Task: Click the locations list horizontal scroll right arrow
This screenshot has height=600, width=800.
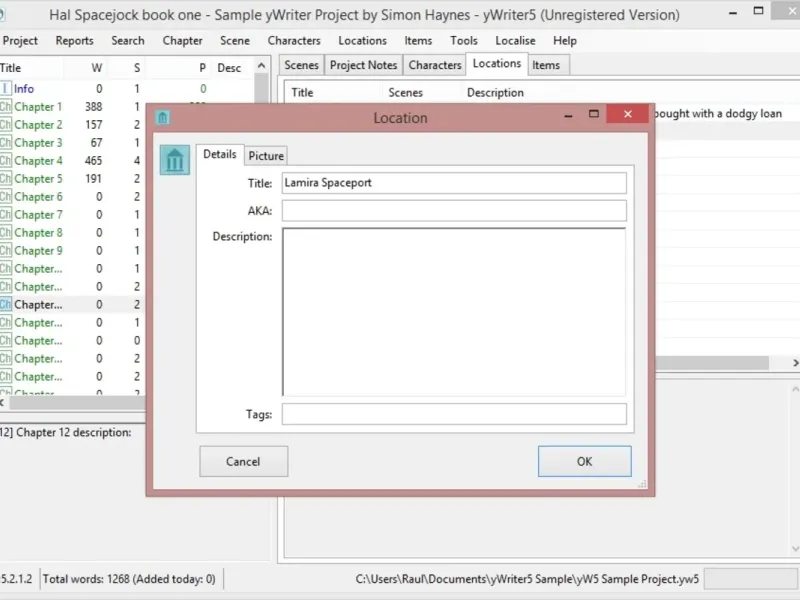Action: [x=794, y=363]
